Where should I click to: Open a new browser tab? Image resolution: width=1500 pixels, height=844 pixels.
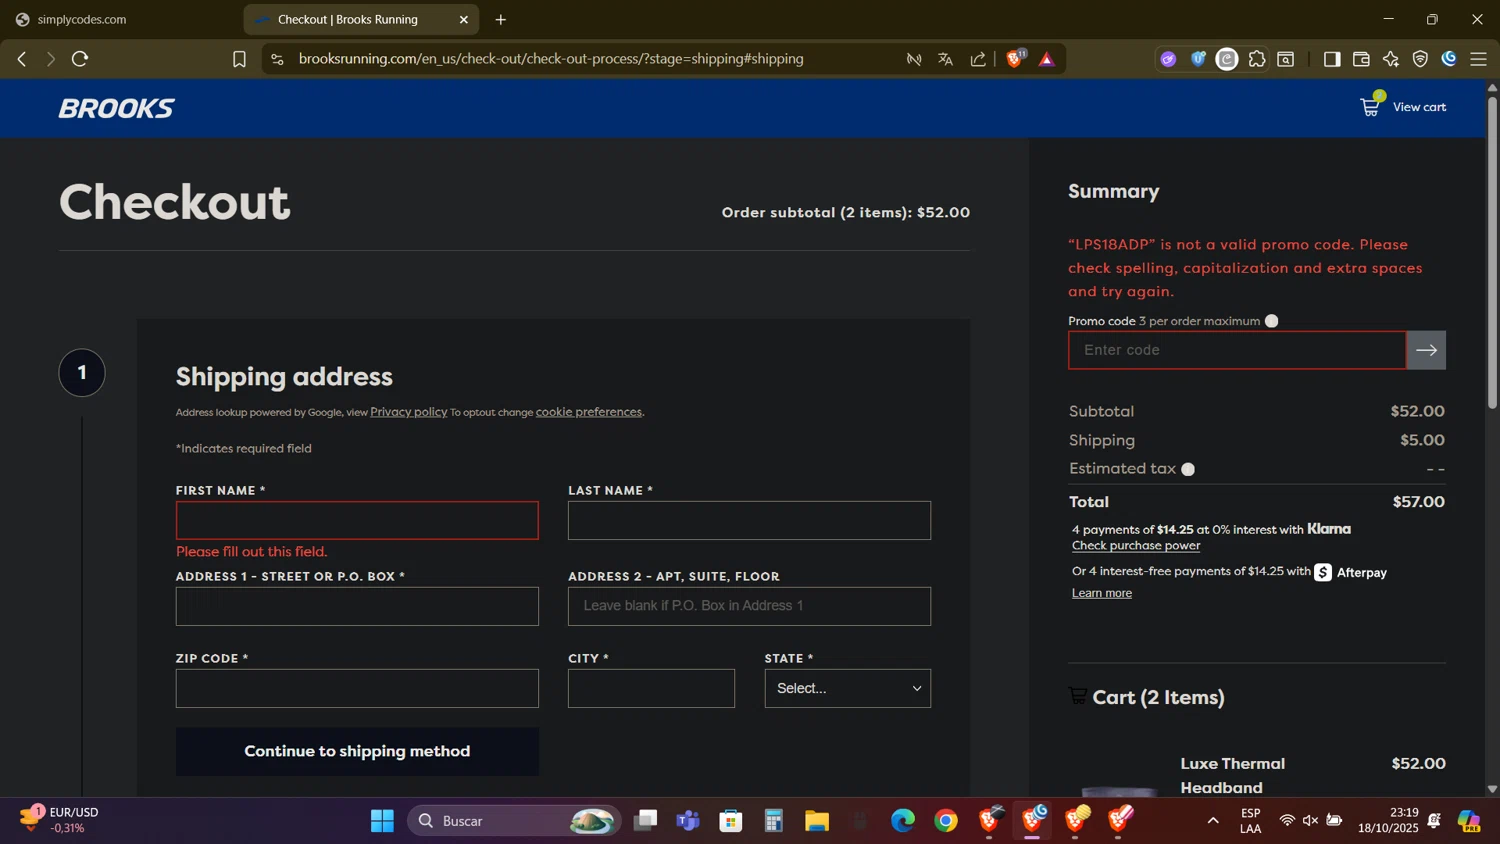point(501,19)
